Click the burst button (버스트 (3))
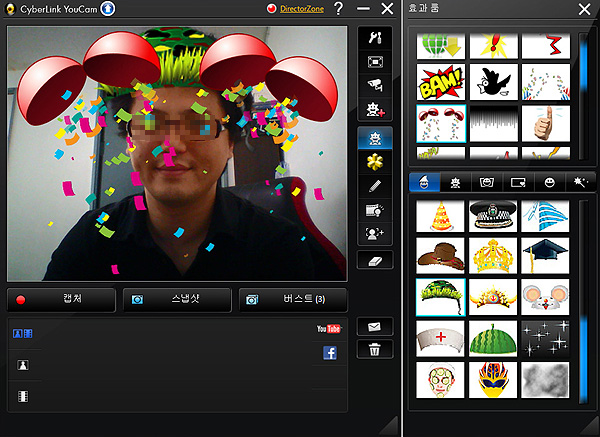Image resolution: width=600 pixels, height=437 pixels. (292, 299)
